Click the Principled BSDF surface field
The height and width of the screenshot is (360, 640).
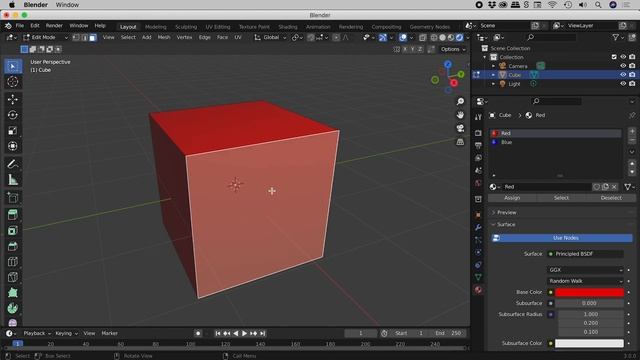click(585, 254)
